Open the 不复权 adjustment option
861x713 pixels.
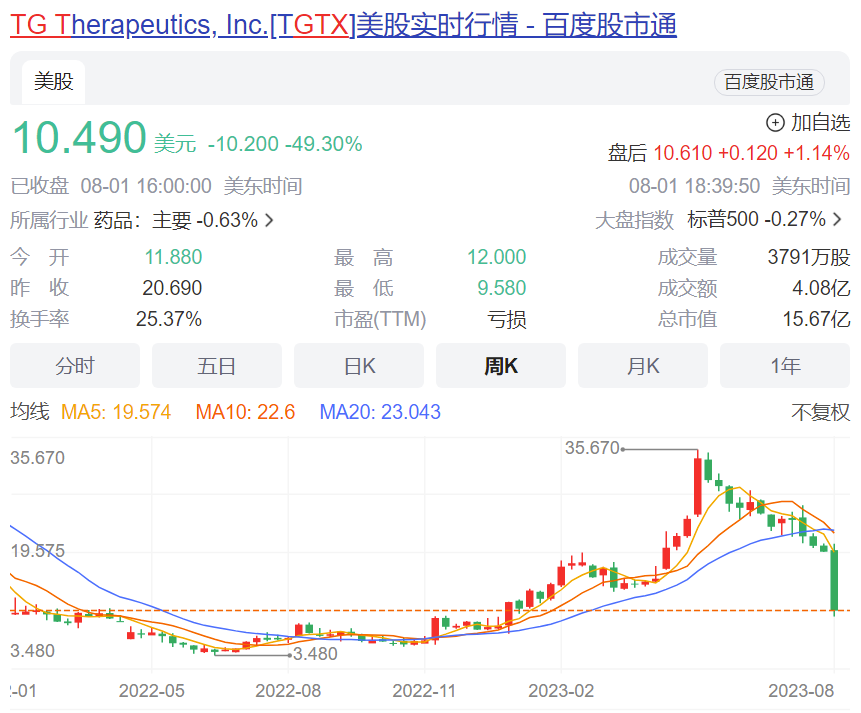[820, 412]
